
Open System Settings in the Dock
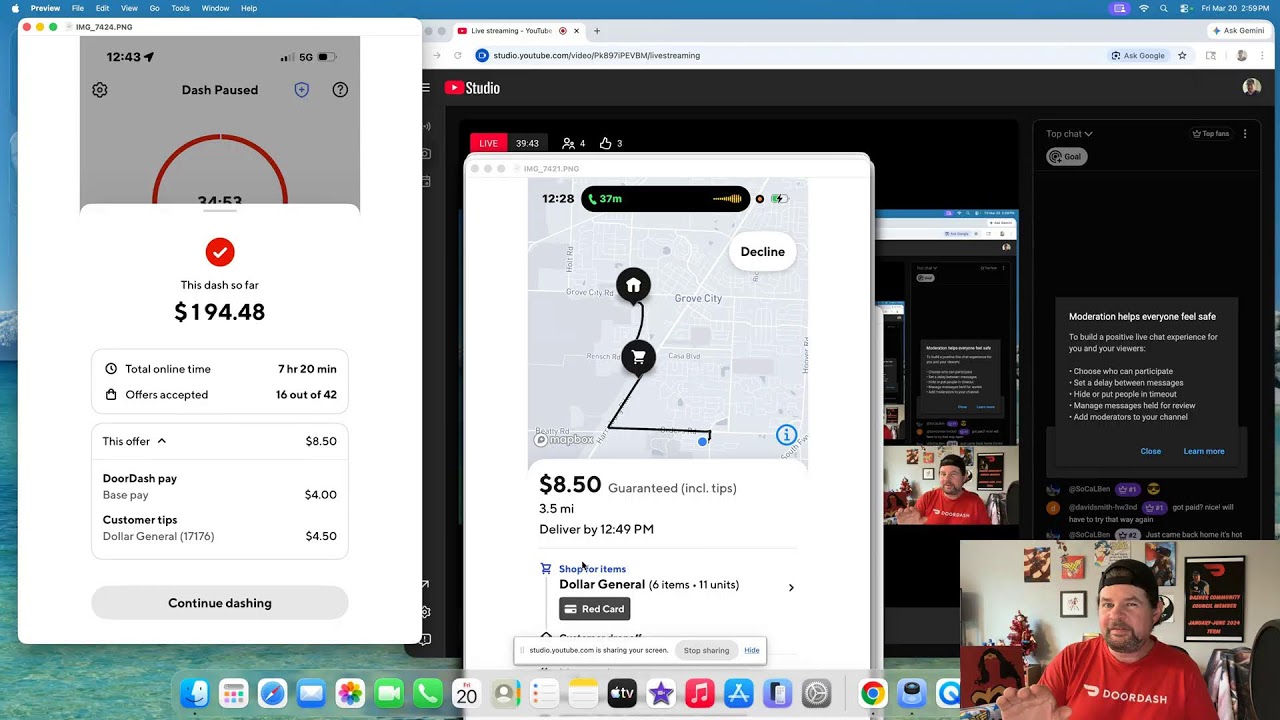[x=817, y=693]
